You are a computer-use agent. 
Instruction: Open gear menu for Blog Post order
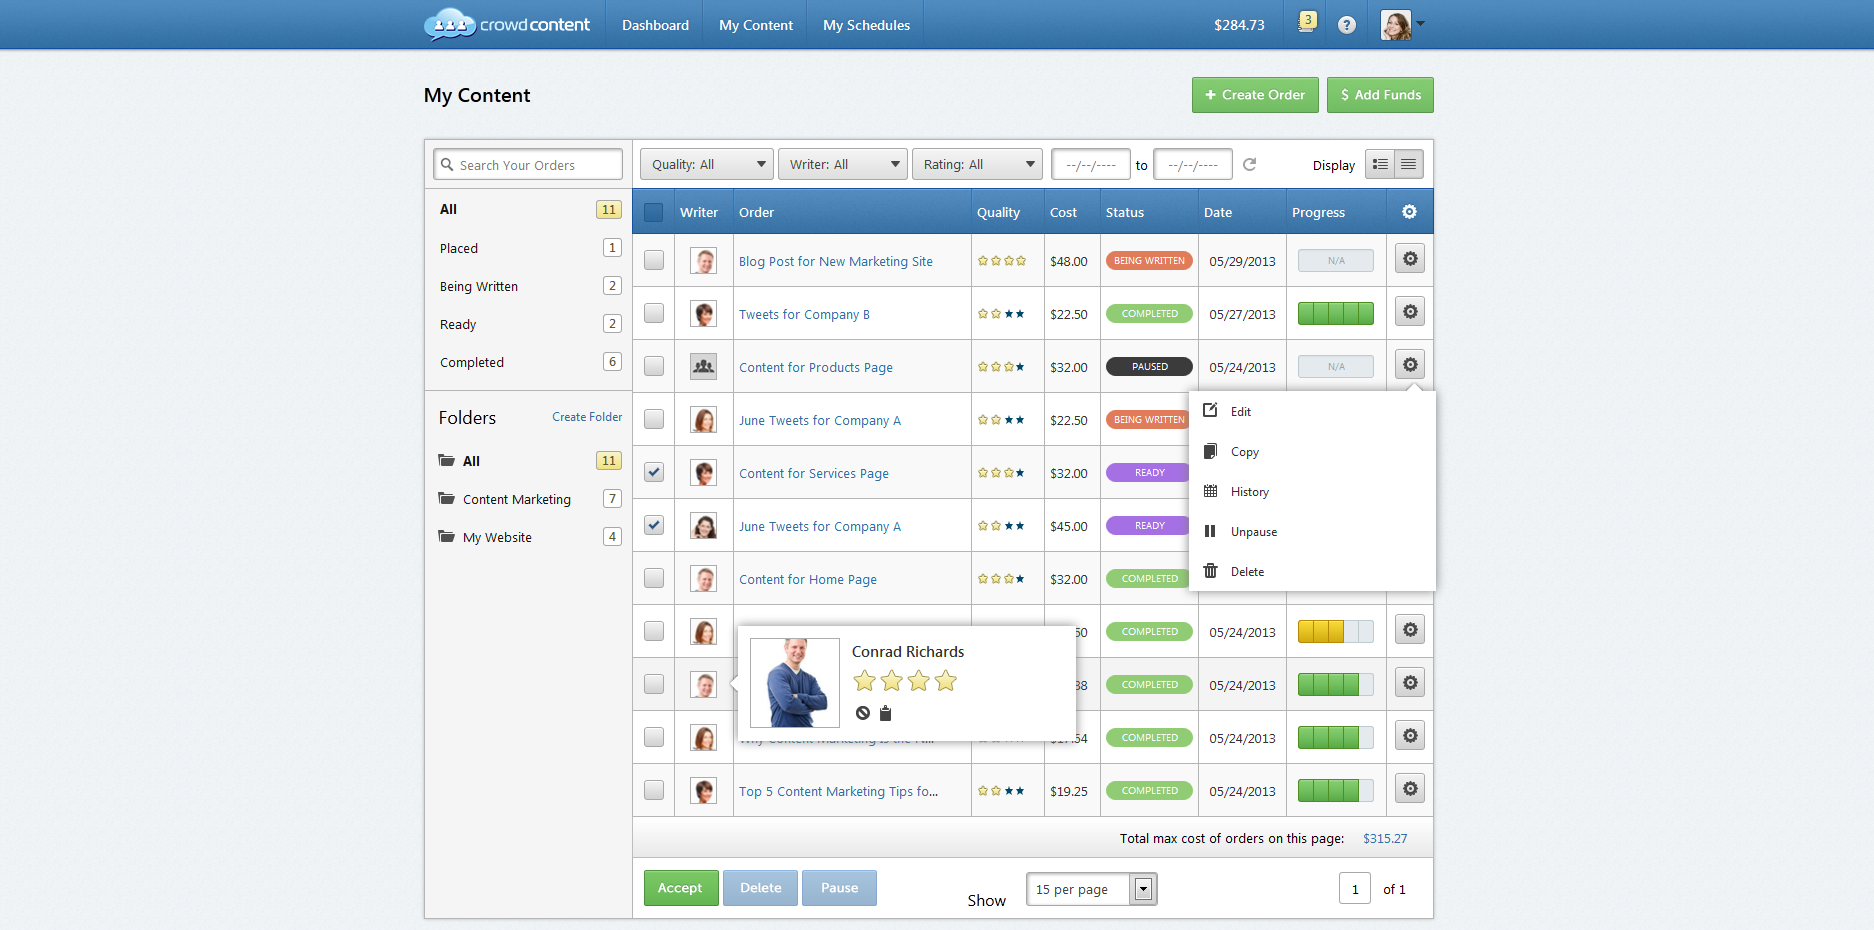click(x=1410, y=259)
